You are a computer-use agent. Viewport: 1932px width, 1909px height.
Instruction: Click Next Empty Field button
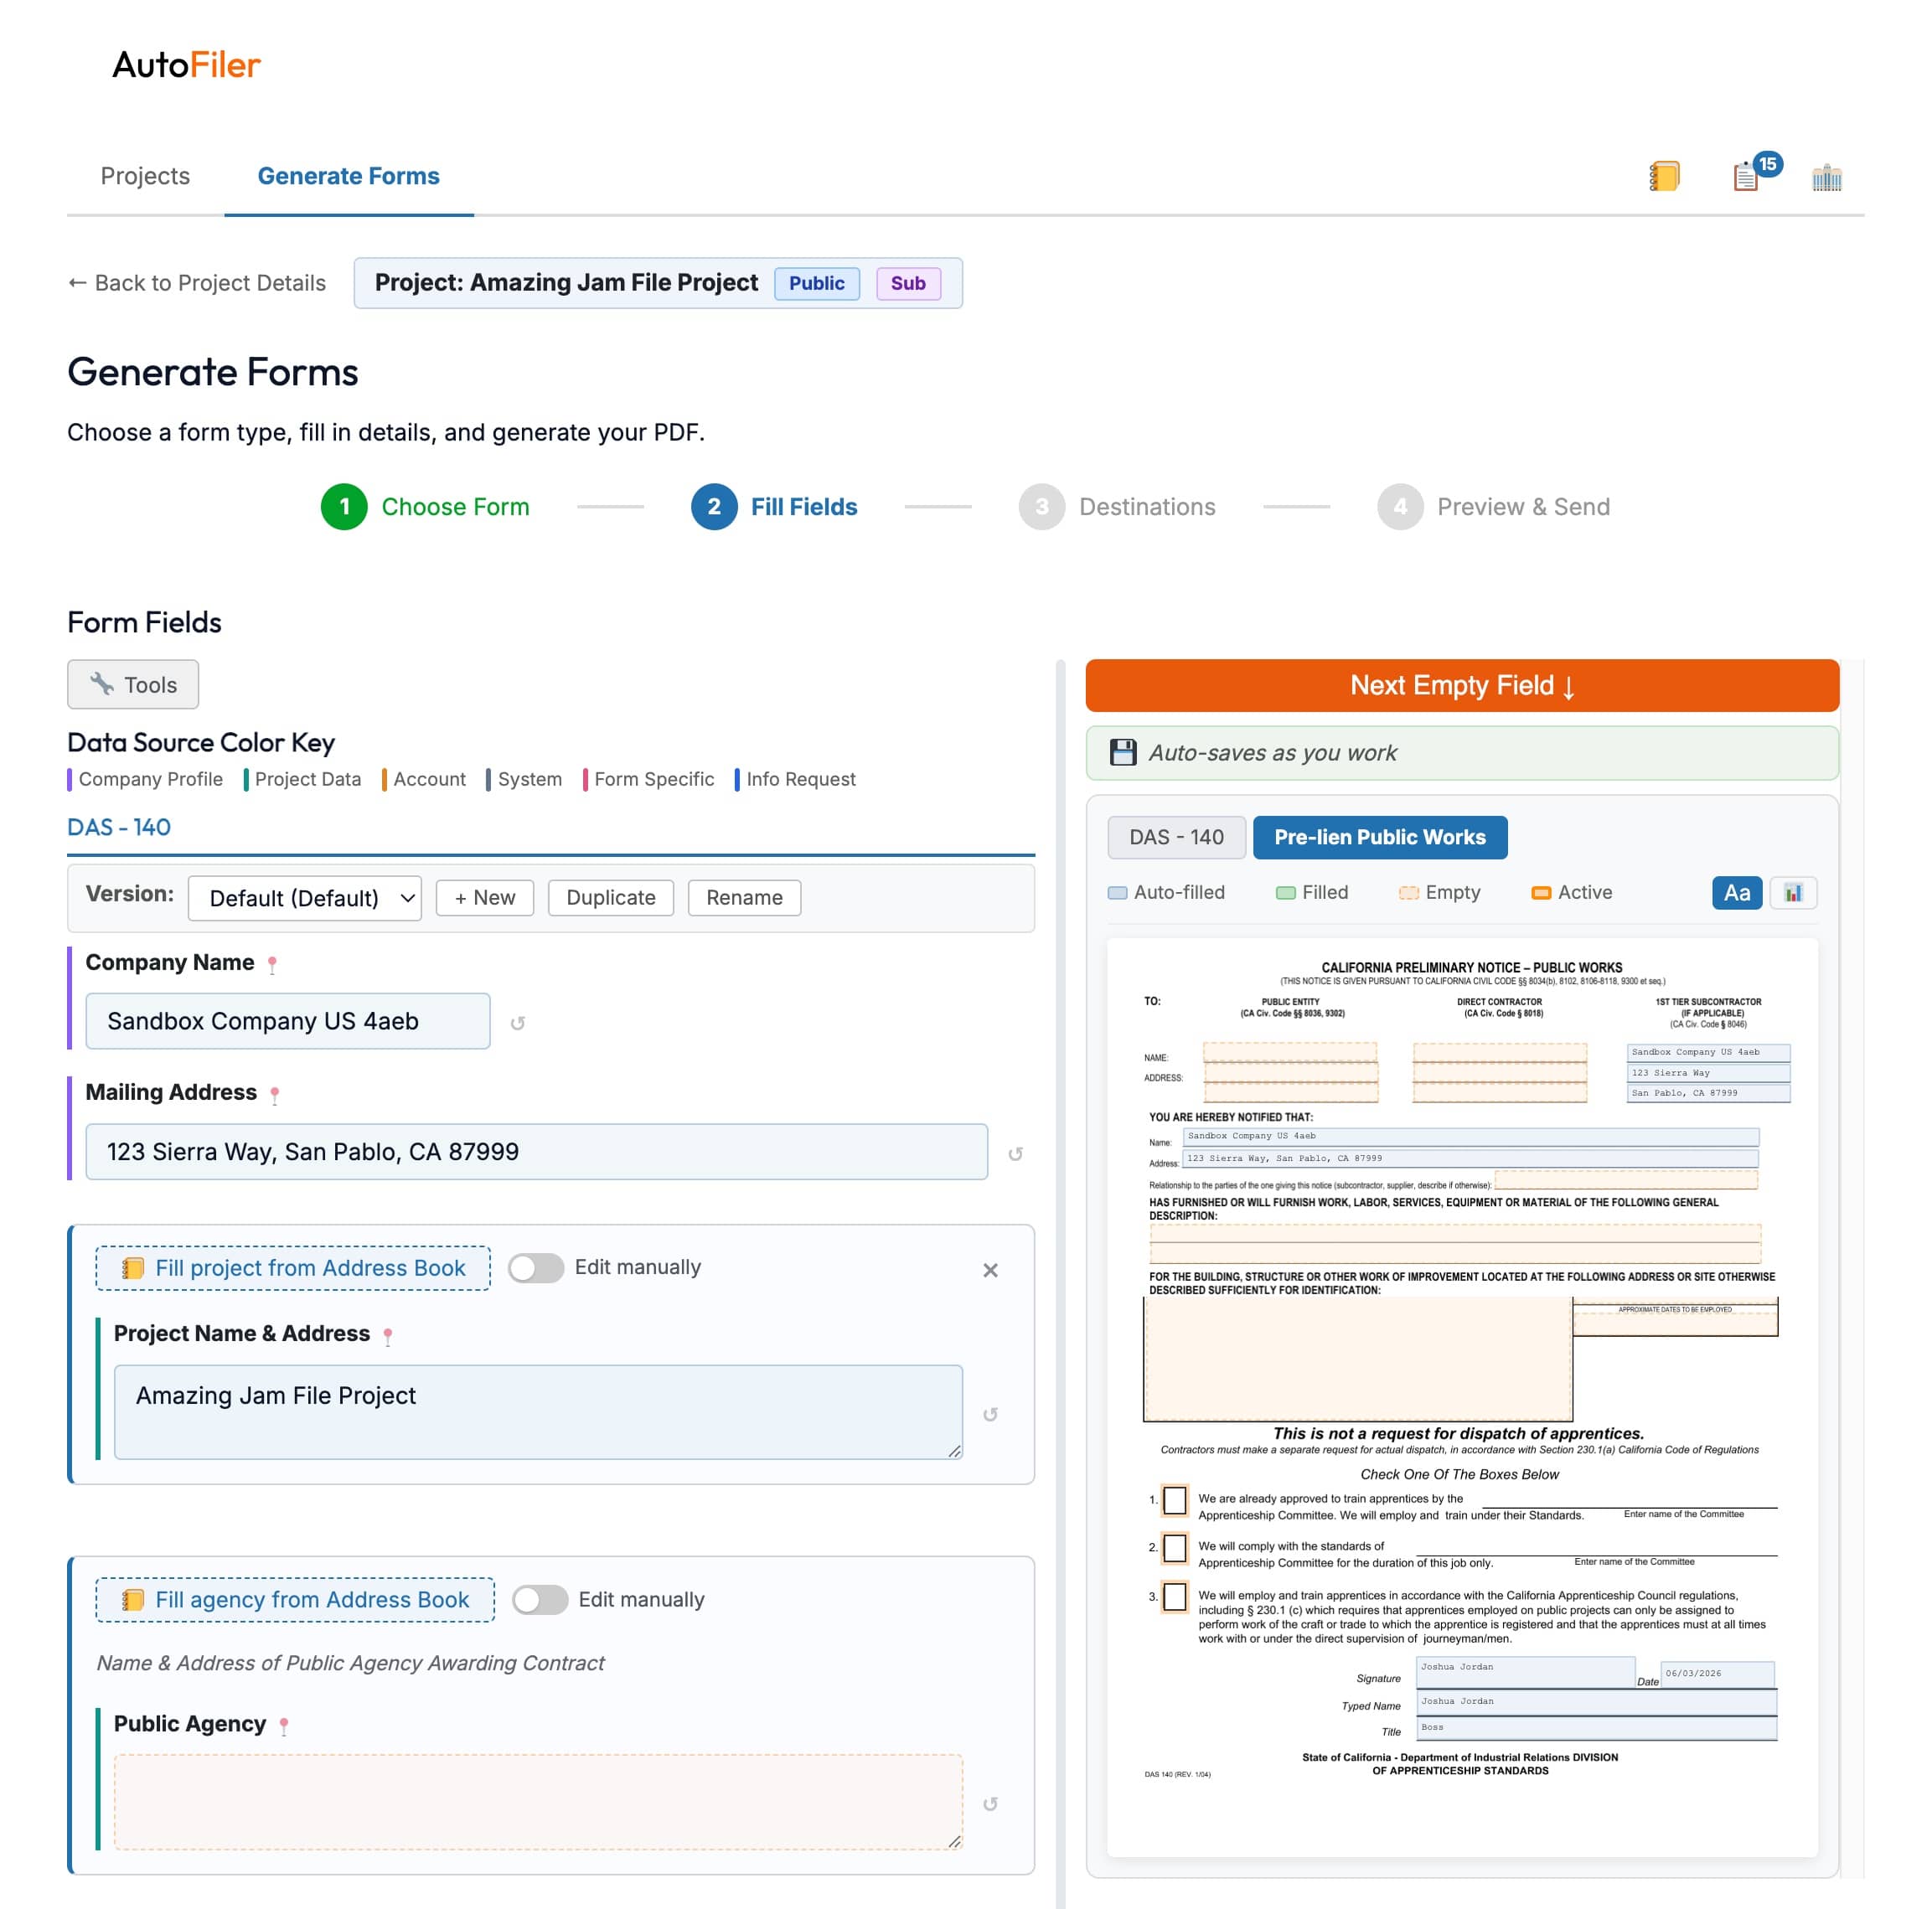1462,685
